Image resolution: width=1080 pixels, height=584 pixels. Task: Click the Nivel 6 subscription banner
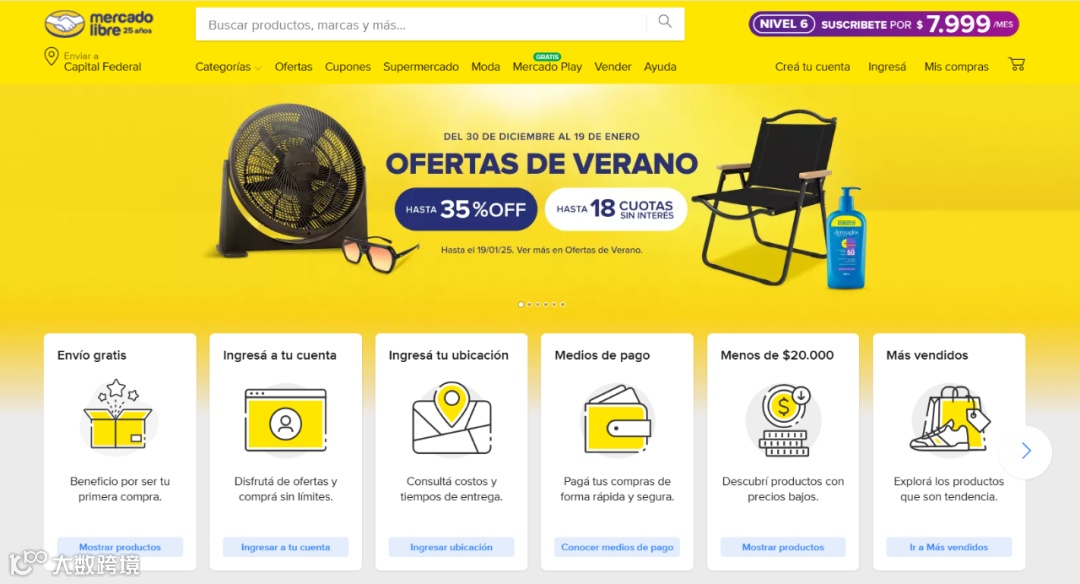[884, 24]
